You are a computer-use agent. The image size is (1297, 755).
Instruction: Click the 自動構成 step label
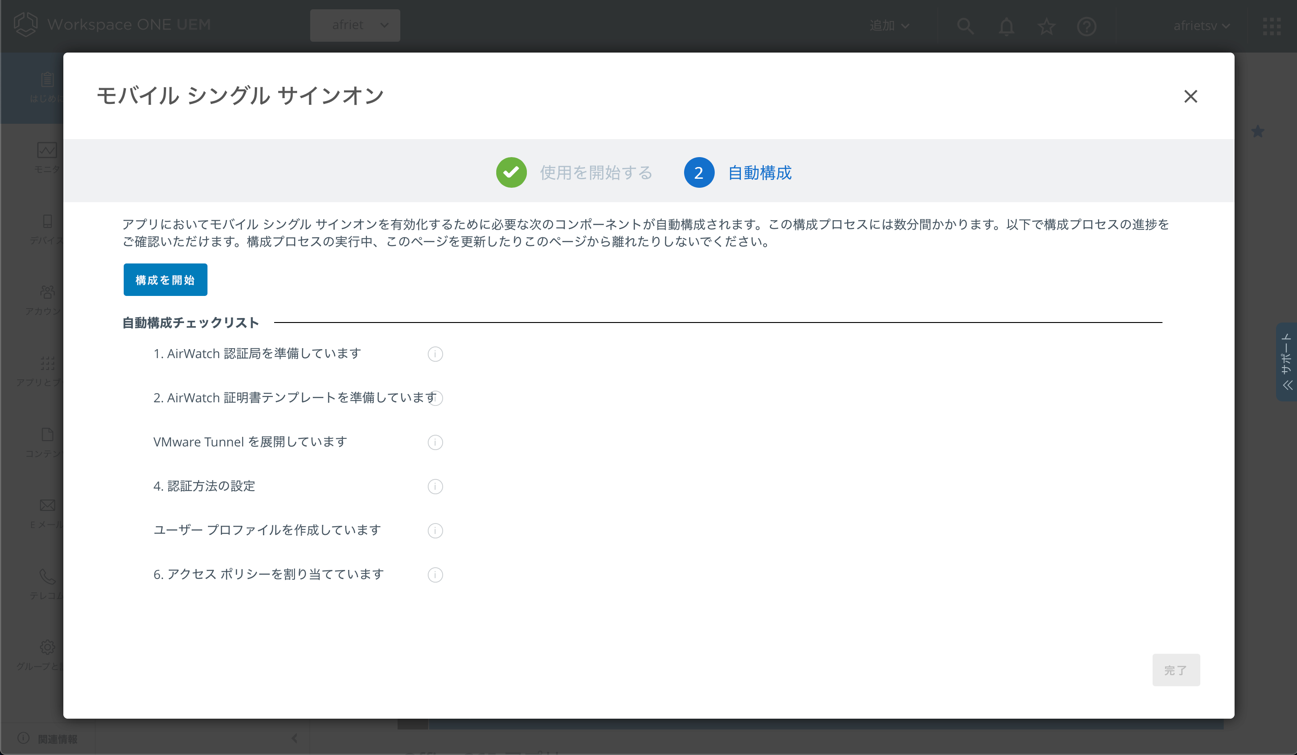coord(760,173)
